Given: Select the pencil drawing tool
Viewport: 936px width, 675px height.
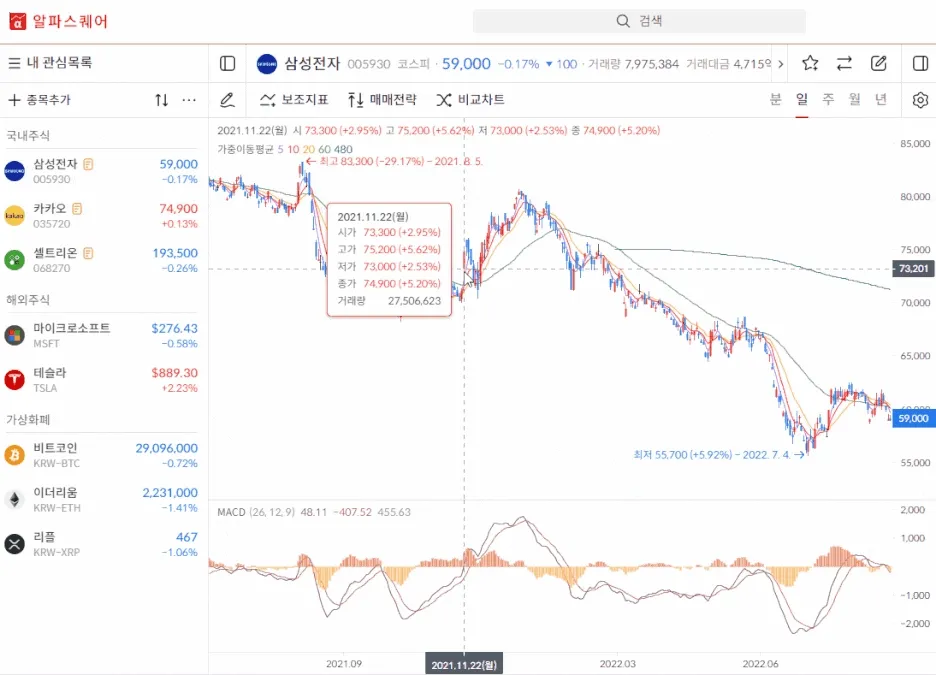Looking at the screenshot, I should click(x=227, y=100).
